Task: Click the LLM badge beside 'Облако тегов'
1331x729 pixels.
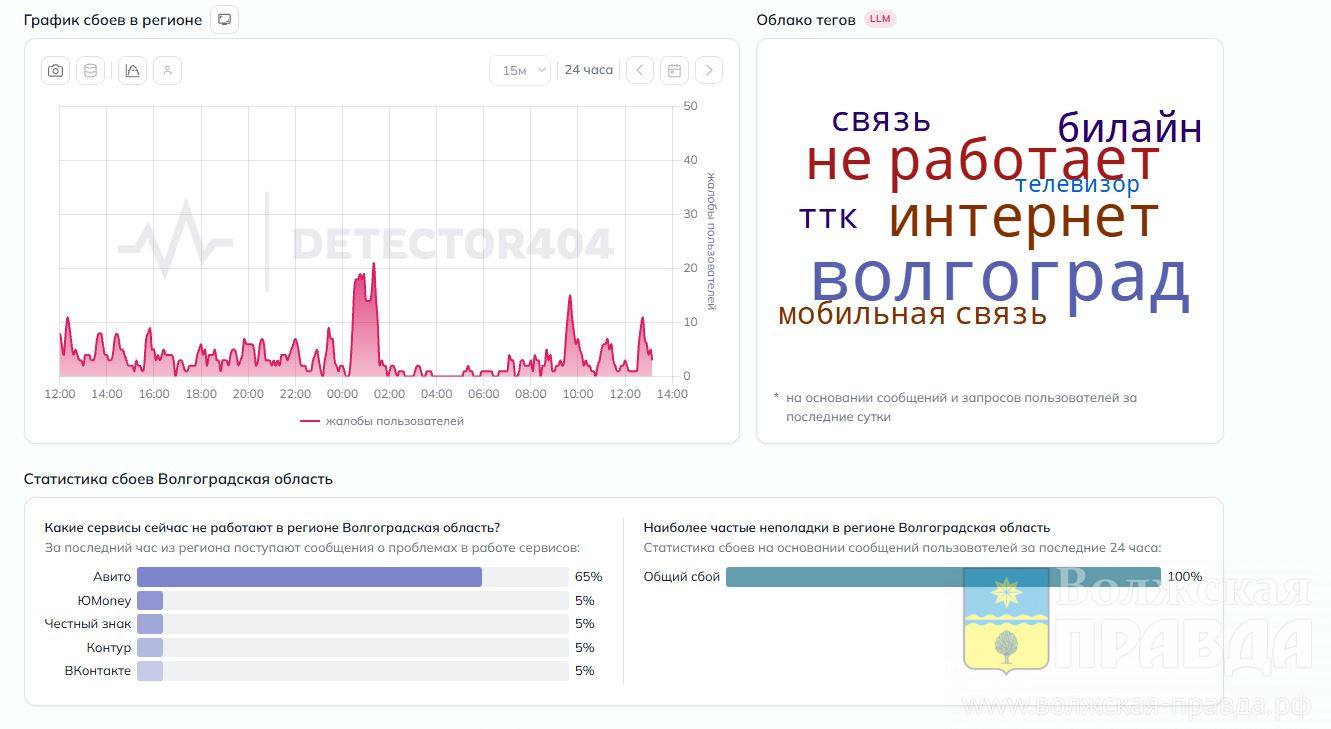Action: click(880, 19)
